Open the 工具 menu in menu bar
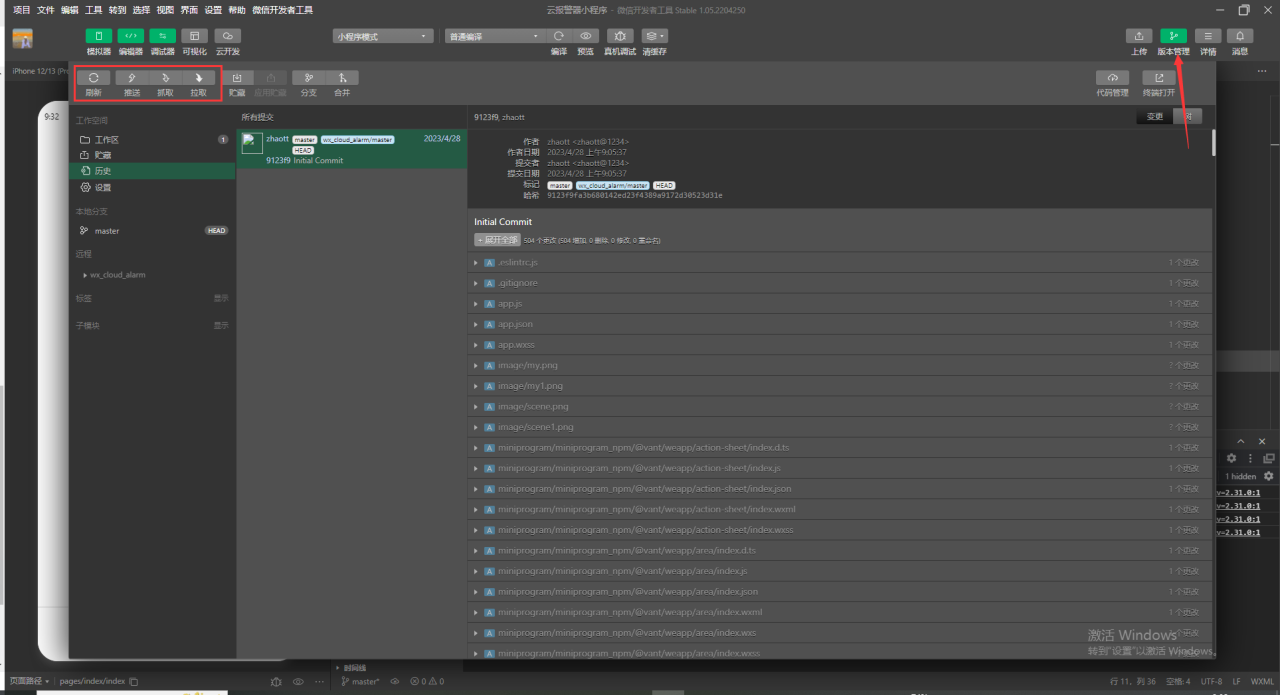The image size is (1280, 695). click(93, 10)
